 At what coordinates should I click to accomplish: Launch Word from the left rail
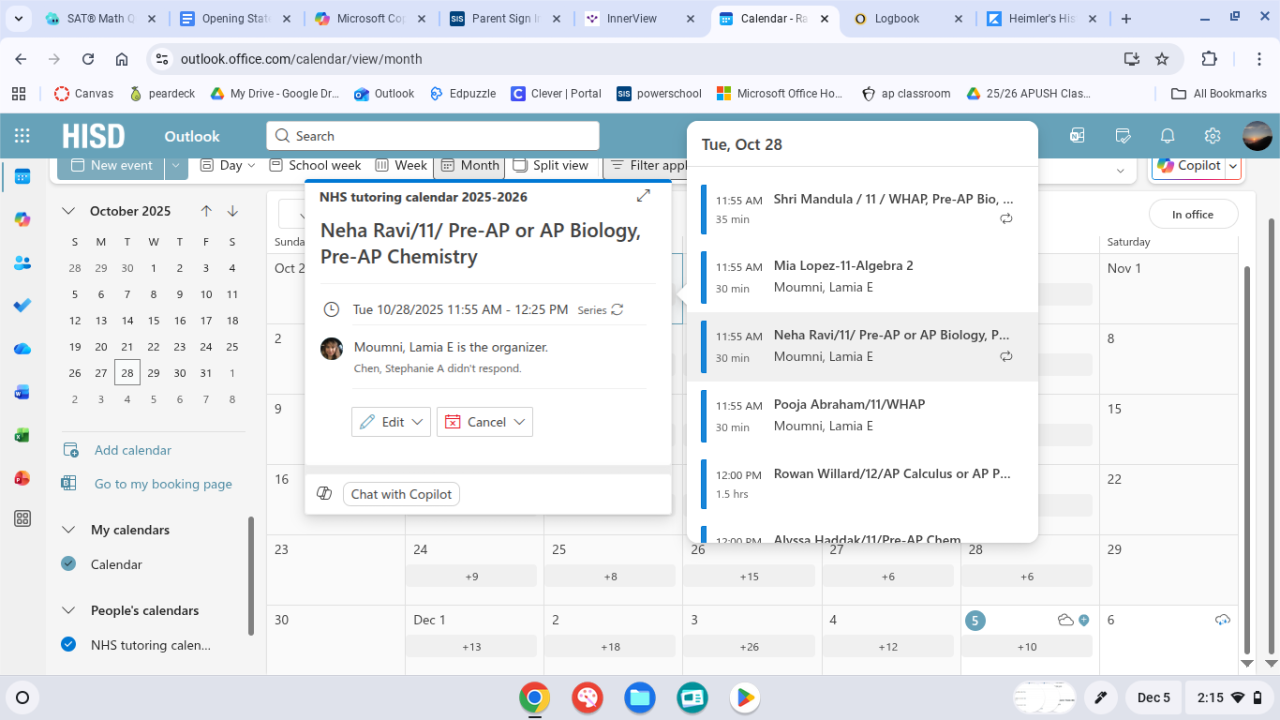22,392
